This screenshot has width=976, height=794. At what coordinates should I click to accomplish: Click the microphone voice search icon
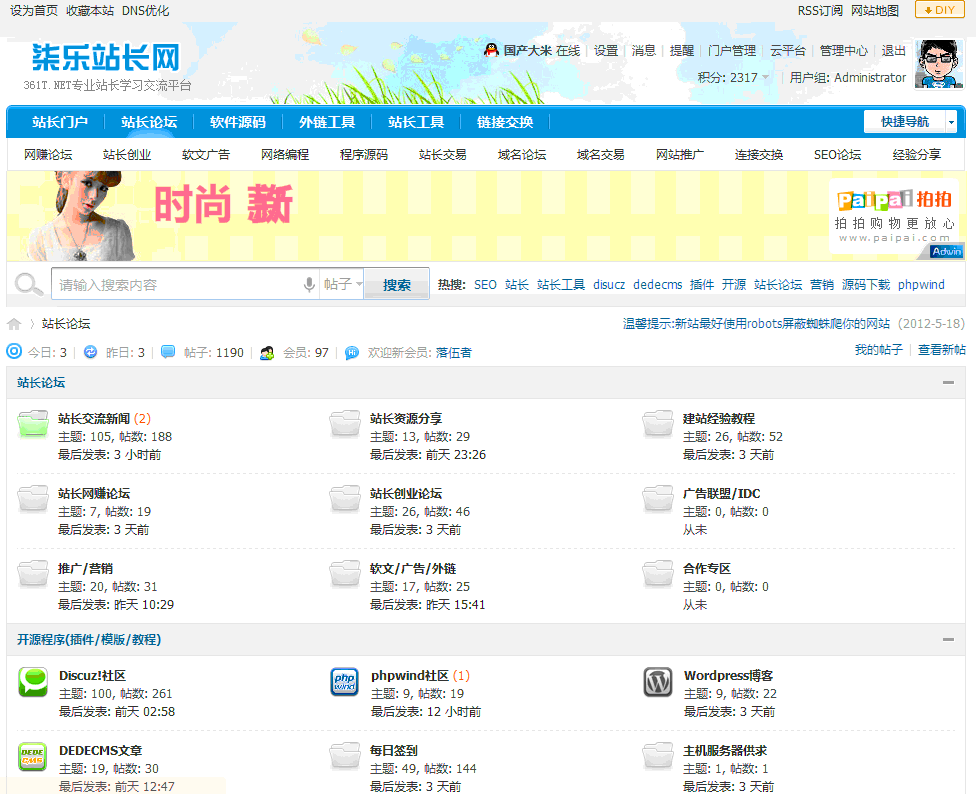(x=310, y=285)
